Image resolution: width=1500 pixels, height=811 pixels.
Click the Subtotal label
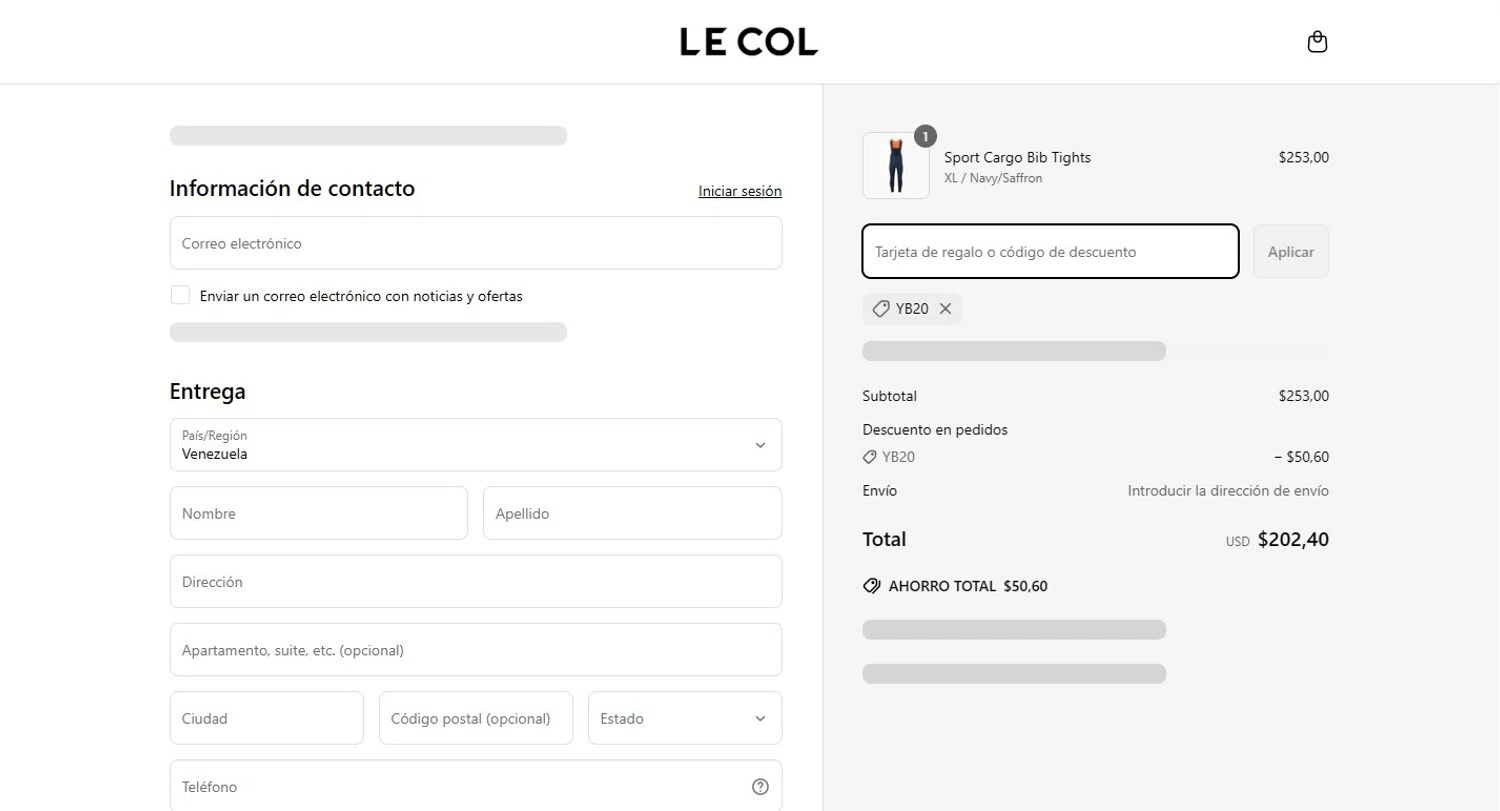(x=889, y=396)
